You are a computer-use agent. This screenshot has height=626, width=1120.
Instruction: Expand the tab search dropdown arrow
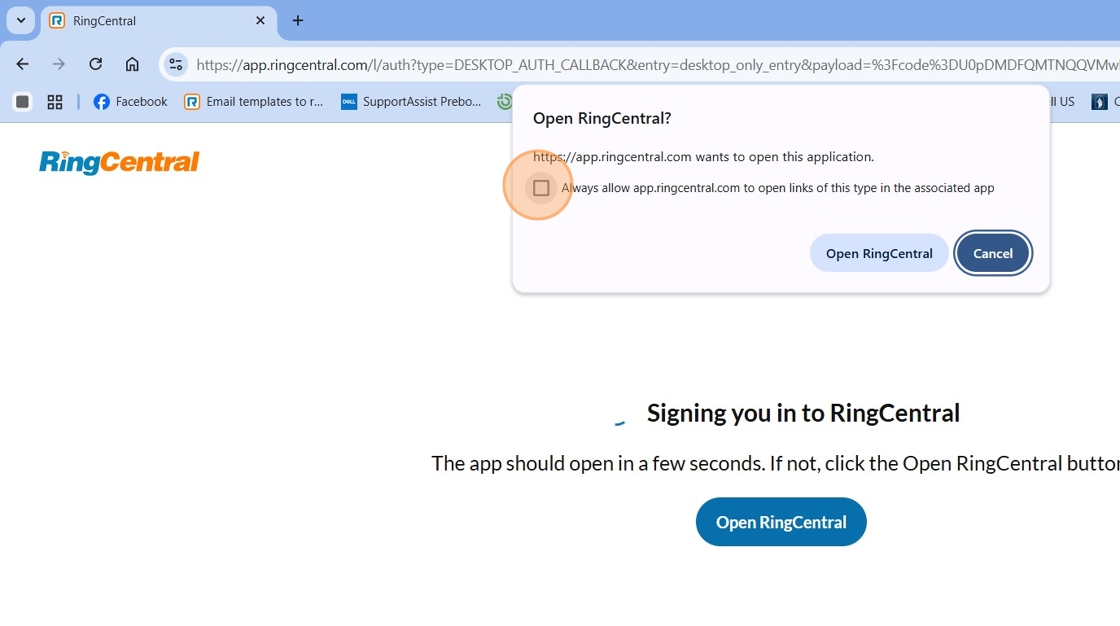(21, 21)
